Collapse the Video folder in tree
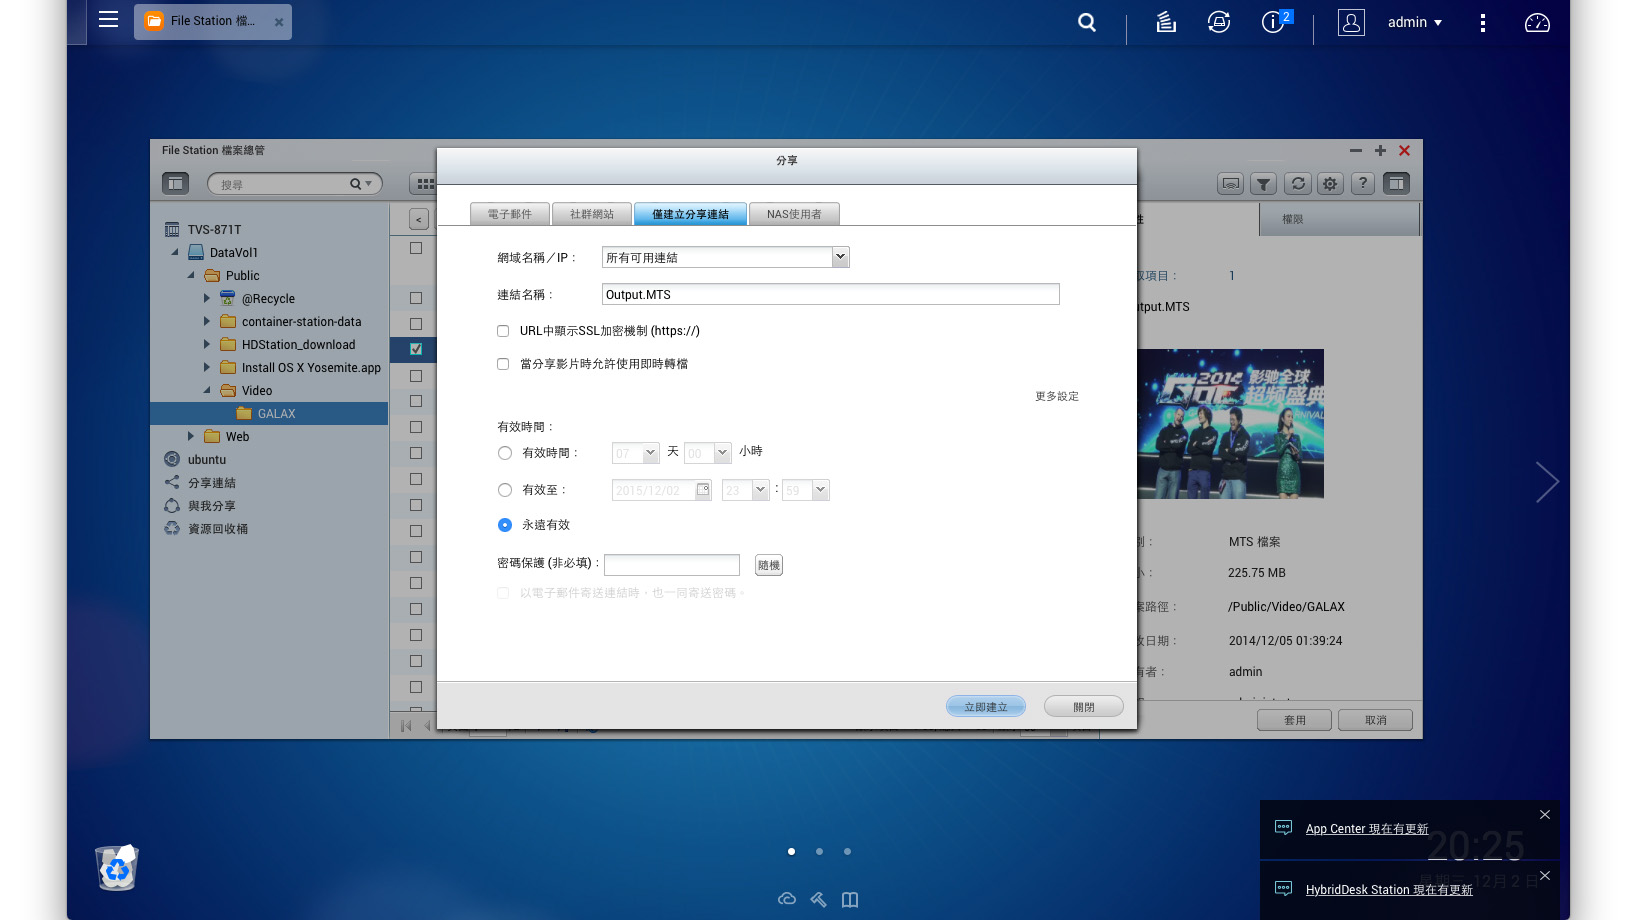The height and width of the screenshot is (920, 1637). 207,390
